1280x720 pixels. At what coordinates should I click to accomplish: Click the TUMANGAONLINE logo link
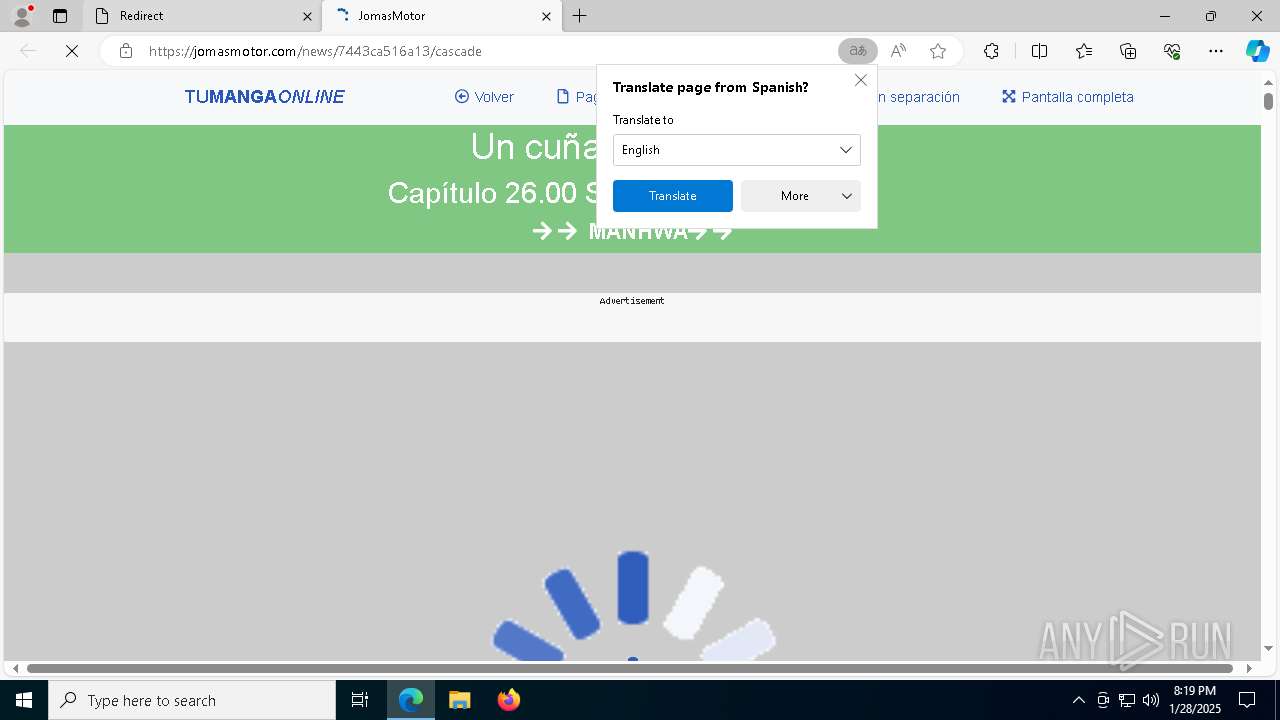(x=264, y=97)
